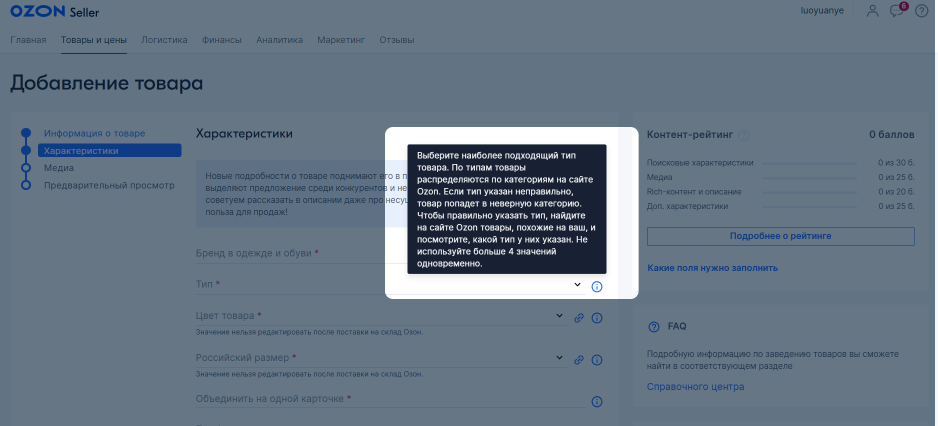Screen dimensions: 938x426
Task: Click the Медиа rating progress bar
Action: click(x=809, y=178)
